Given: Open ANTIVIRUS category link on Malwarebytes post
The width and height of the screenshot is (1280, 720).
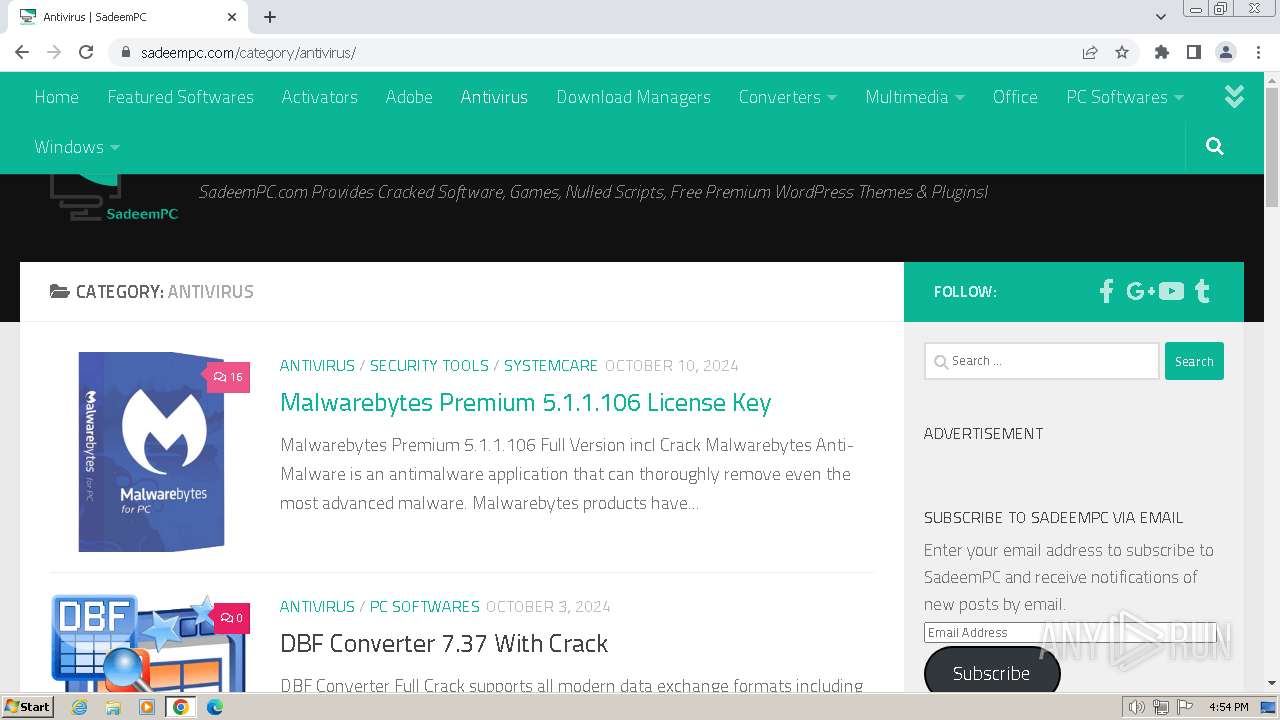Looking at the screenshot, I should click(317, 365).
